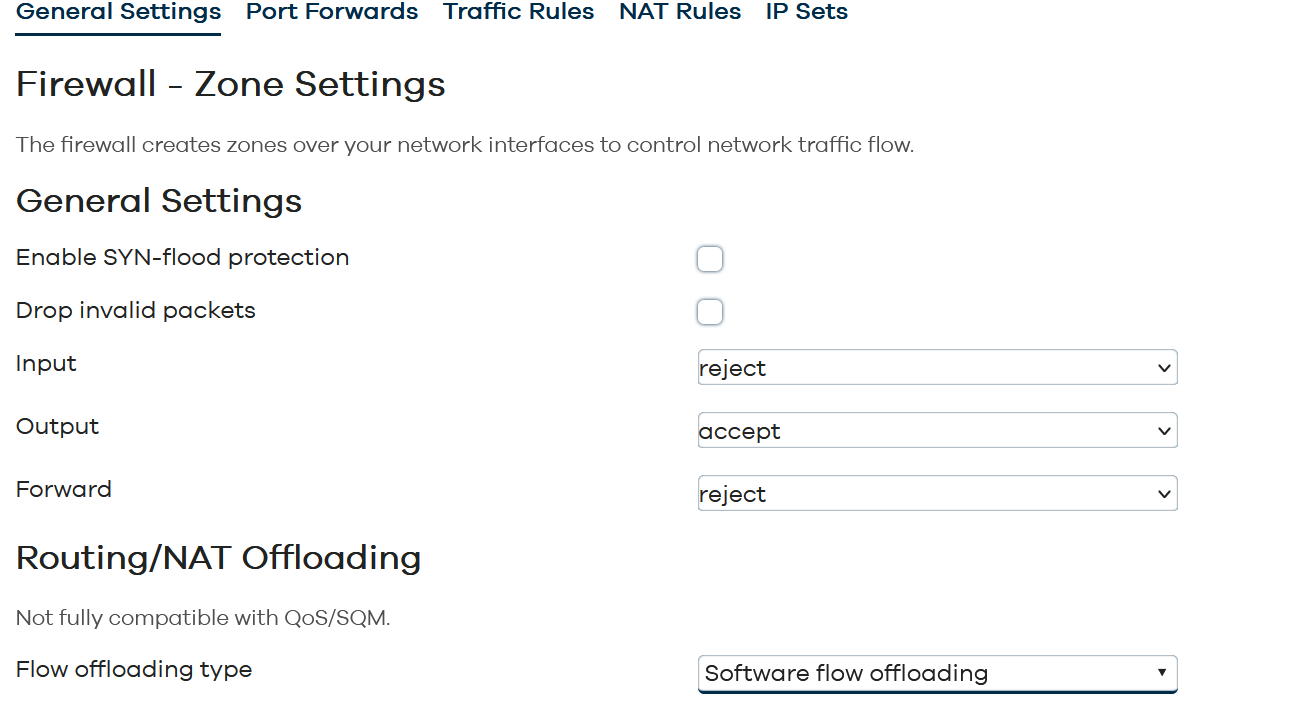The image size is (1296, 716).
Task: Click the General Settings tab
Action: (x=118, y=12)
